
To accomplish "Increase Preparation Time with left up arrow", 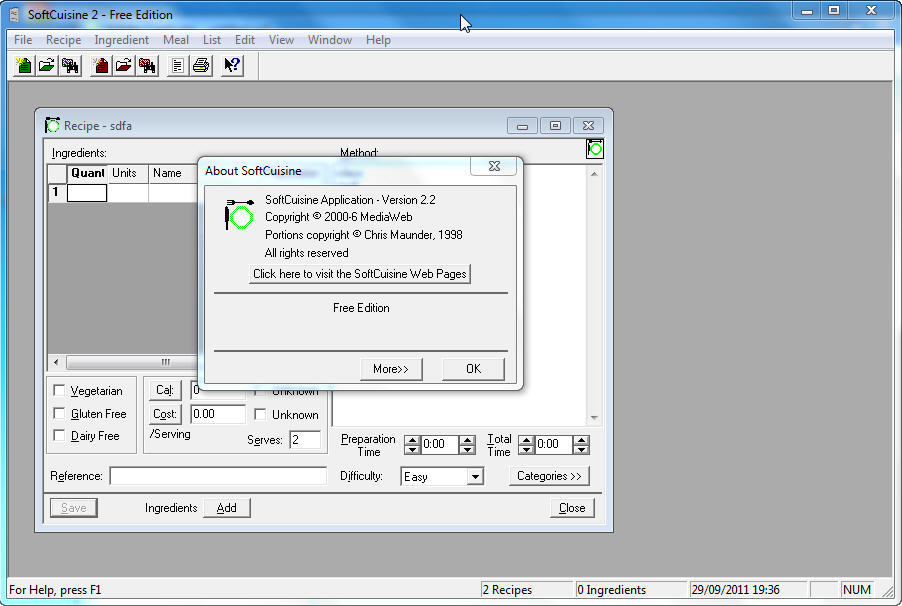I will (412, 440).
